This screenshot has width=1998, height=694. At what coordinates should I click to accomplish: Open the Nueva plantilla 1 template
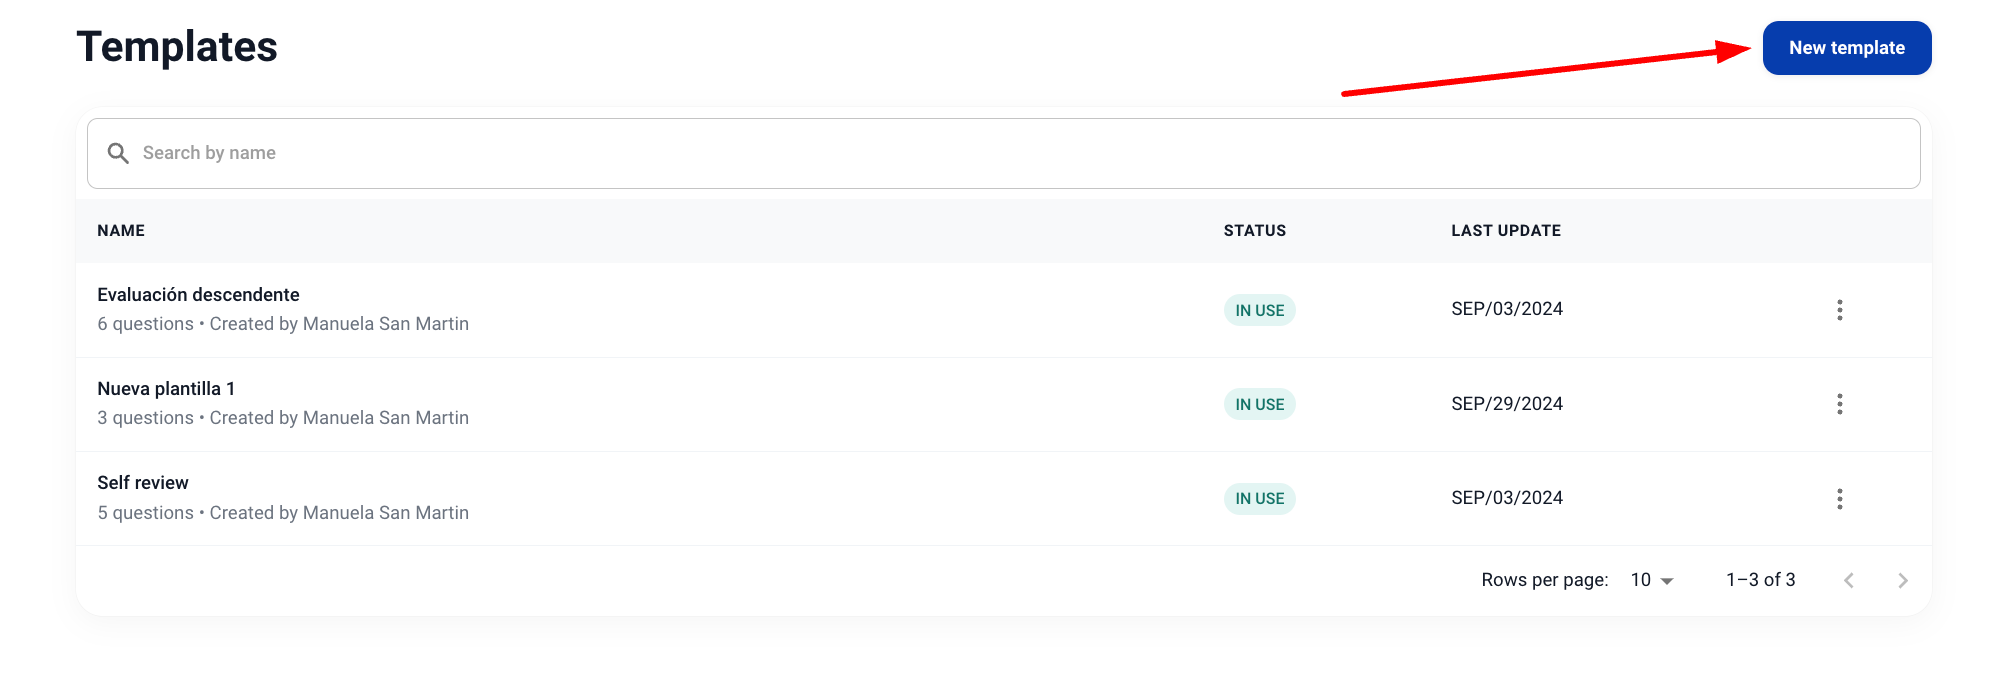(x=166, y=389)
